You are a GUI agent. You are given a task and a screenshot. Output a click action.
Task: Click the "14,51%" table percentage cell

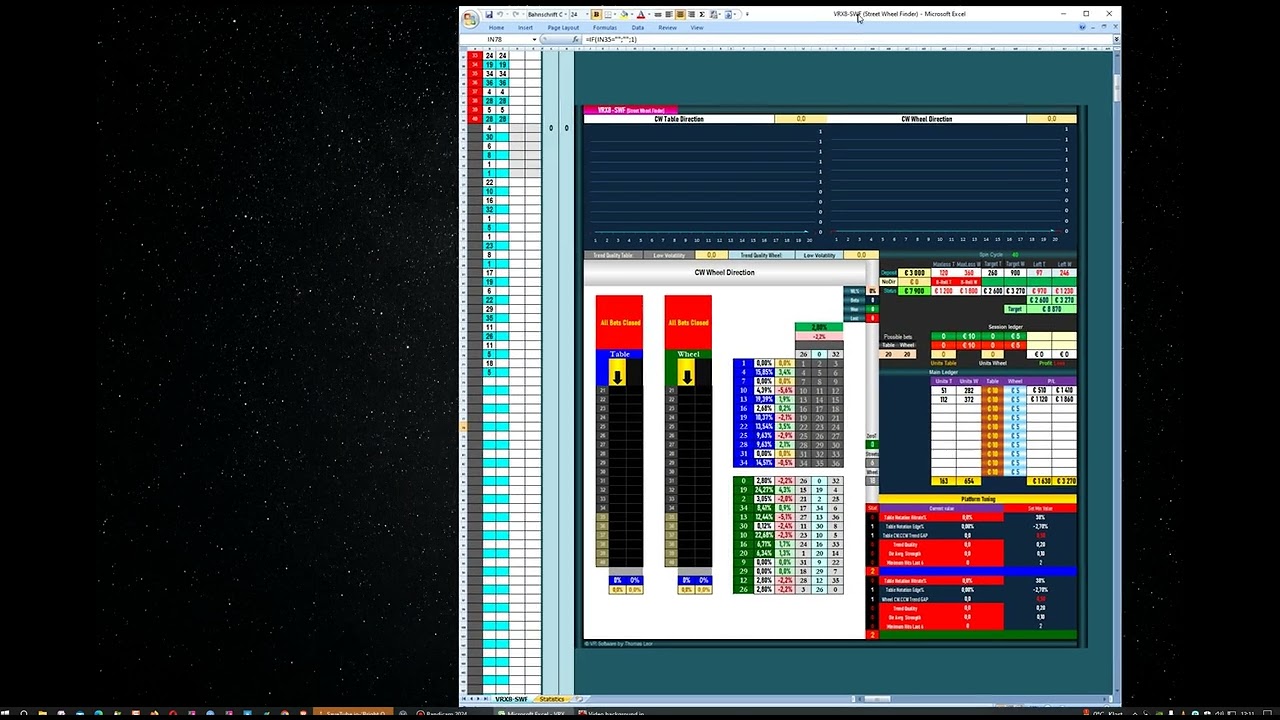764,462
